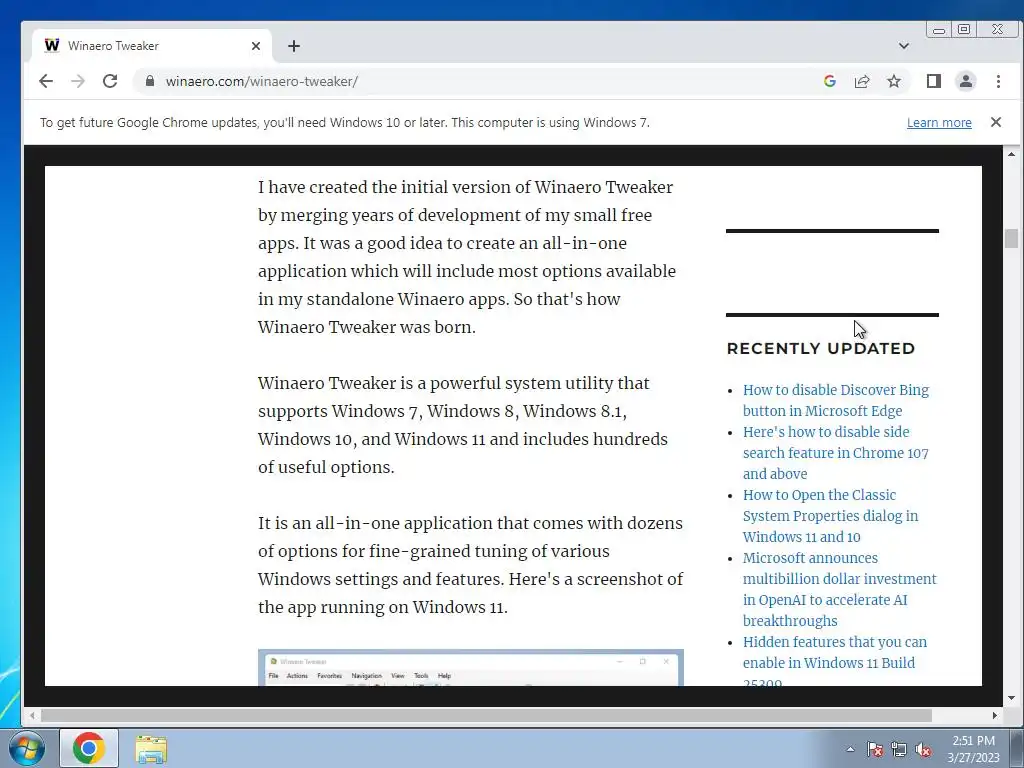Open Windows Explorer from the taskbar

(x=151, y=749)
